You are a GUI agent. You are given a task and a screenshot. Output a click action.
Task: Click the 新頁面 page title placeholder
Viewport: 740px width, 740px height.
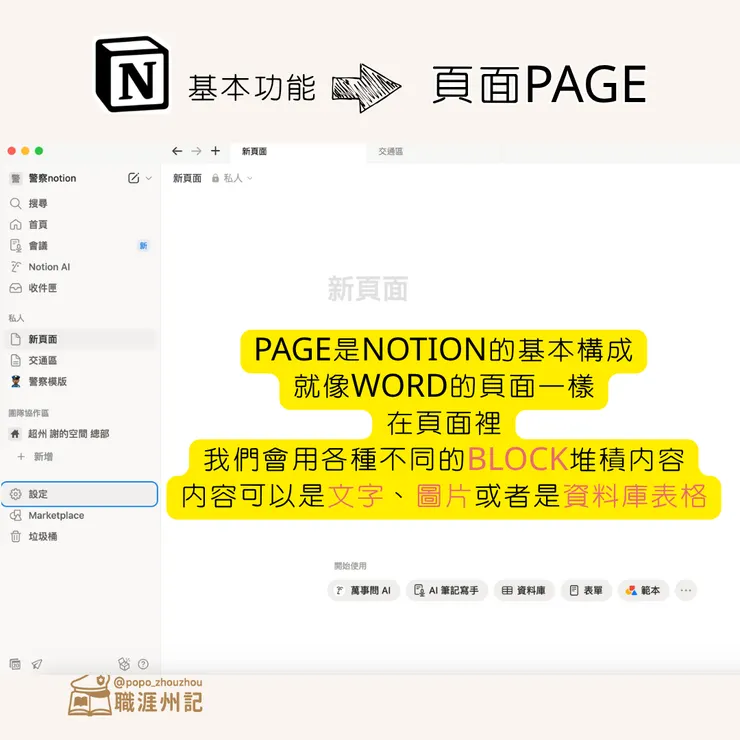(x=368, y=288)
